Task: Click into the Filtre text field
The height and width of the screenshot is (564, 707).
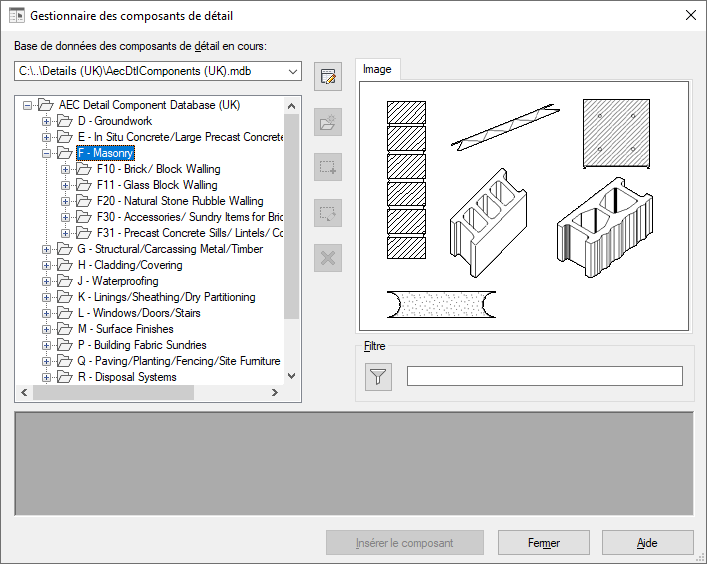Action: click(x=545, y=376)
